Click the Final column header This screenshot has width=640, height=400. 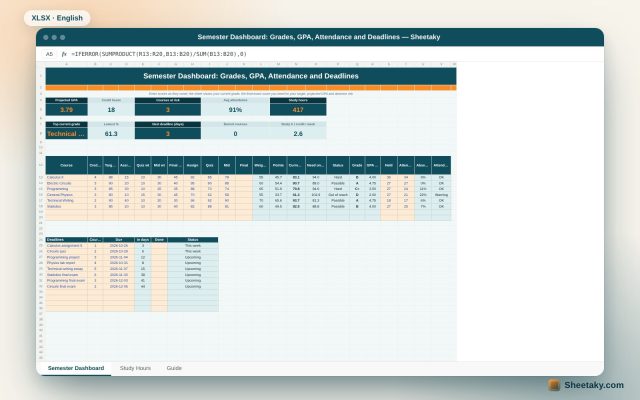tap(244, 165)
